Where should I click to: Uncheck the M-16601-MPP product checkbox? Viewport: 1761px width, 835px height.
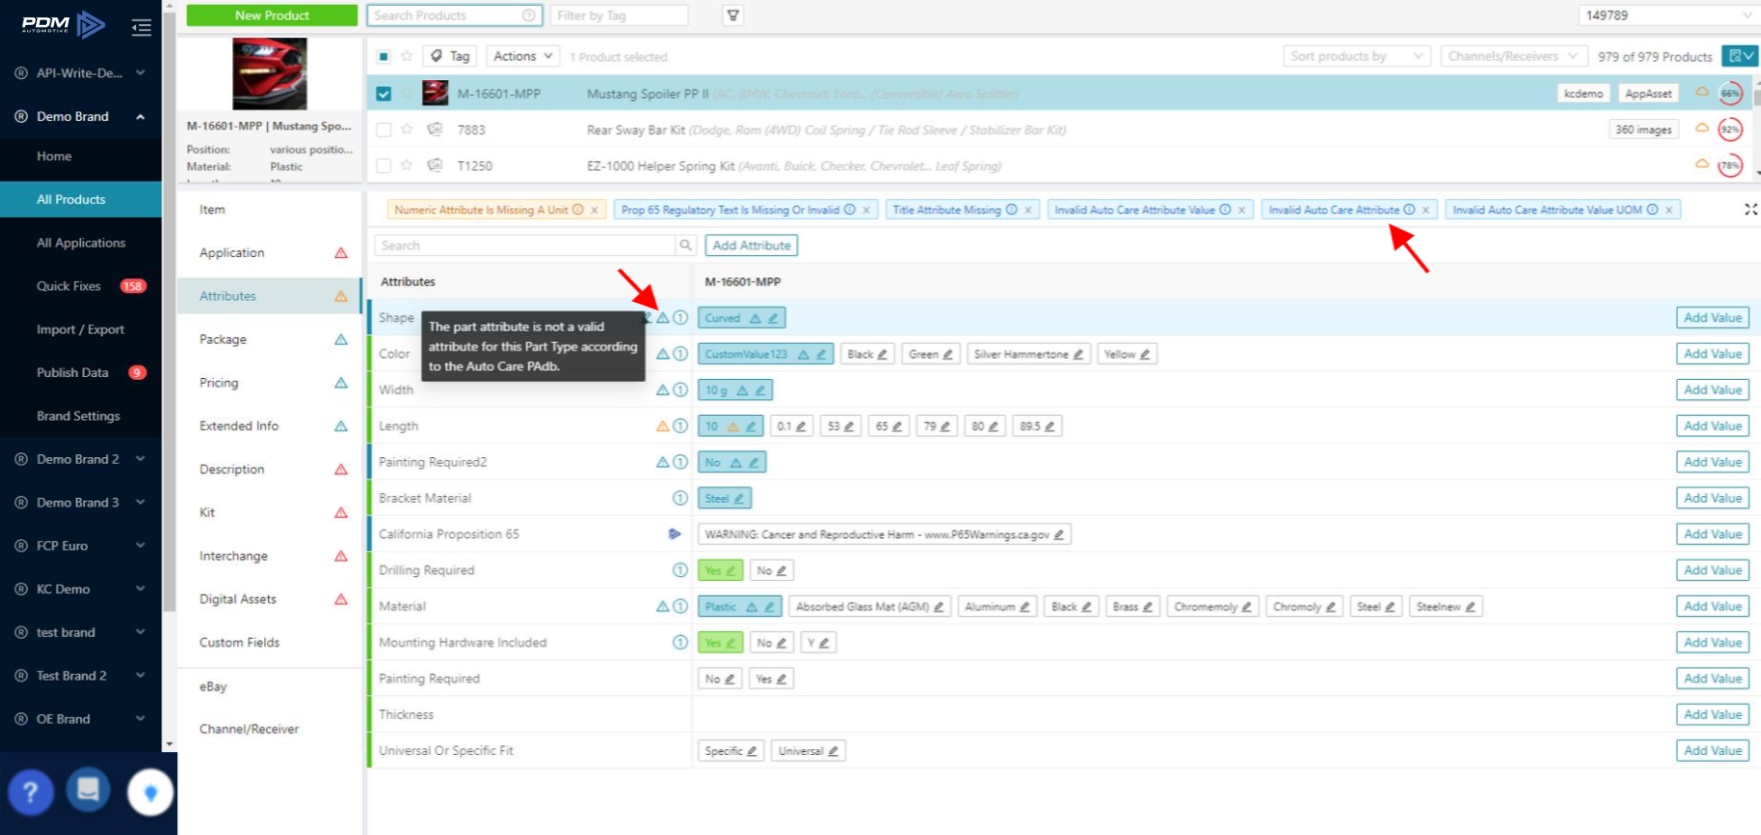click(384, 93)
